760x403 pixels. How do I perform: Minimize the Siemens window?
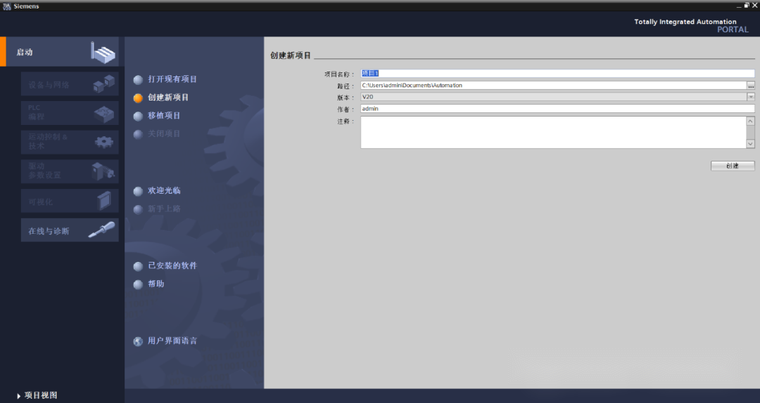(x=739, y=6)
